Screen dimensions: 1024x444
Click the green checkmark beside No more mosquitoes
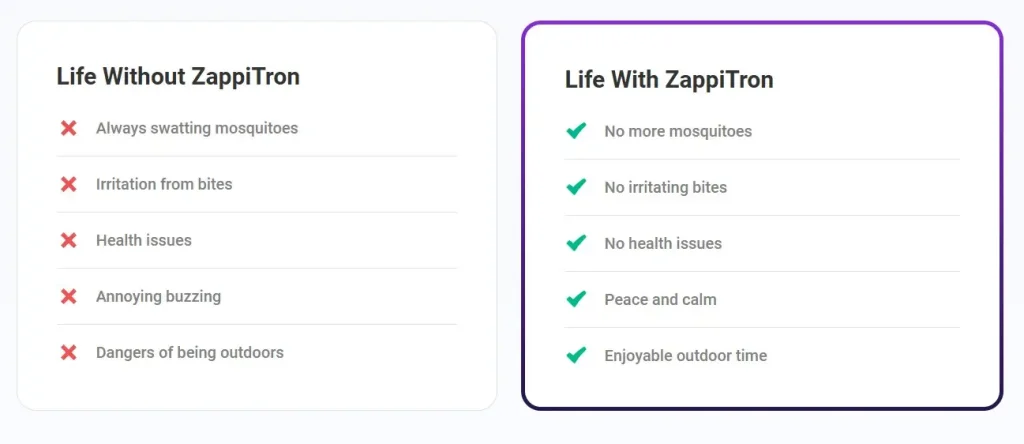tap(576, 131)
